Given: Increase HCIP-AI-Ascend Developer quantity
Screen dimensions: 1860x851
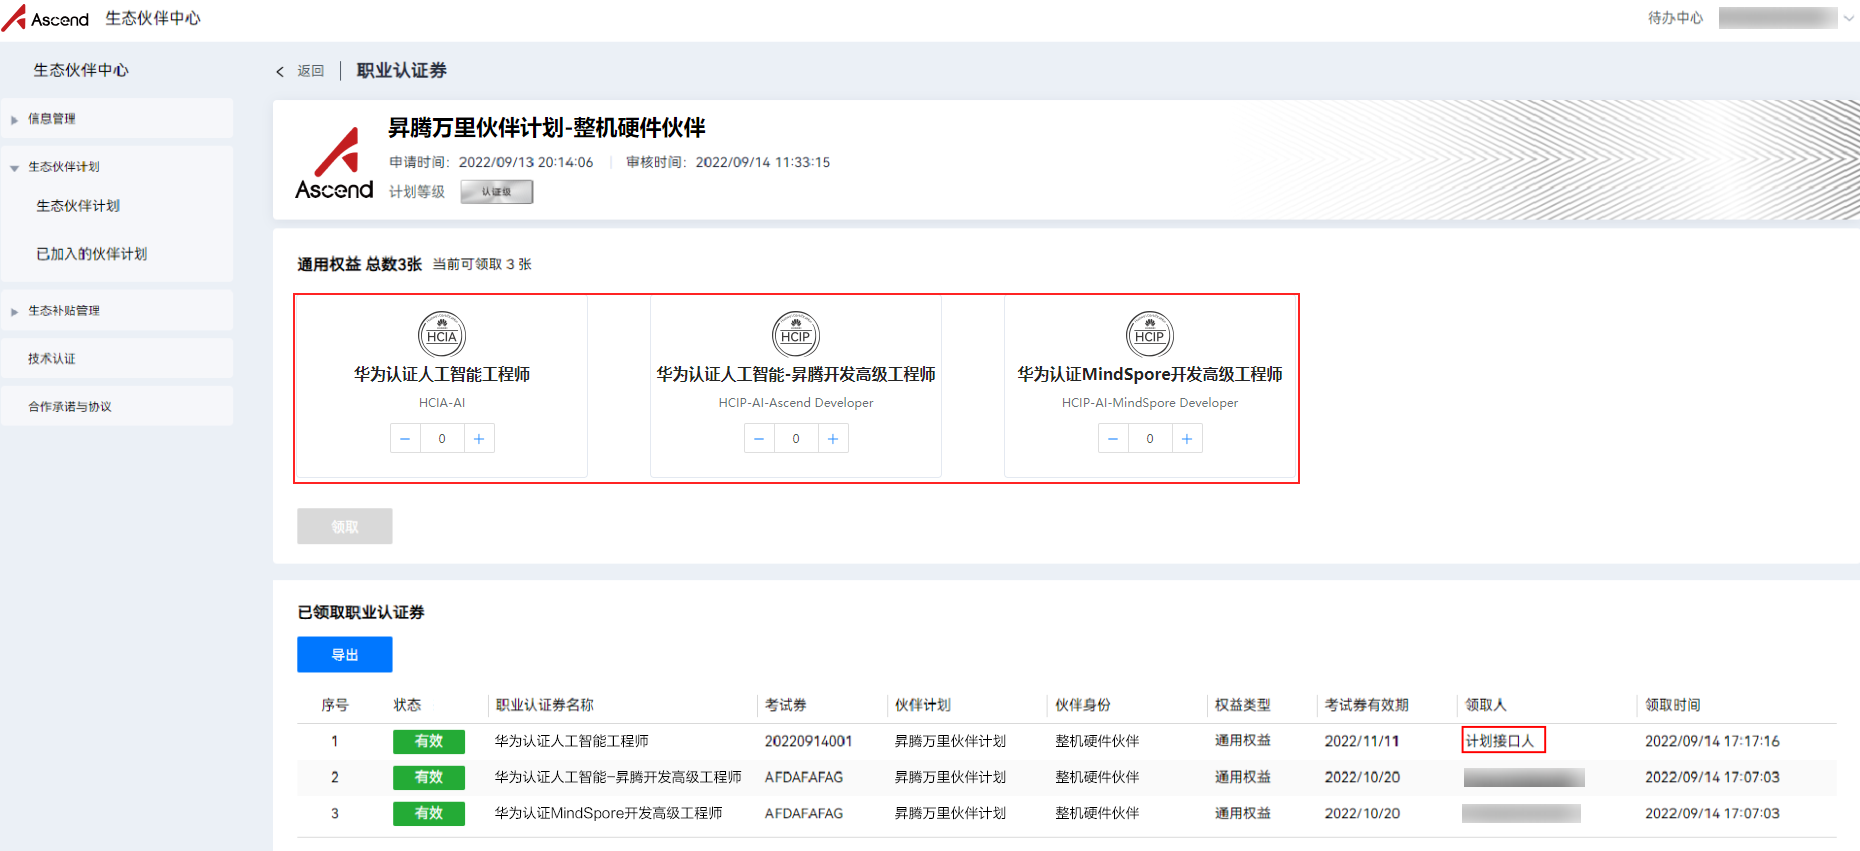Looking at the screenshot, I should pyautogui.click(x=833, y=438).
